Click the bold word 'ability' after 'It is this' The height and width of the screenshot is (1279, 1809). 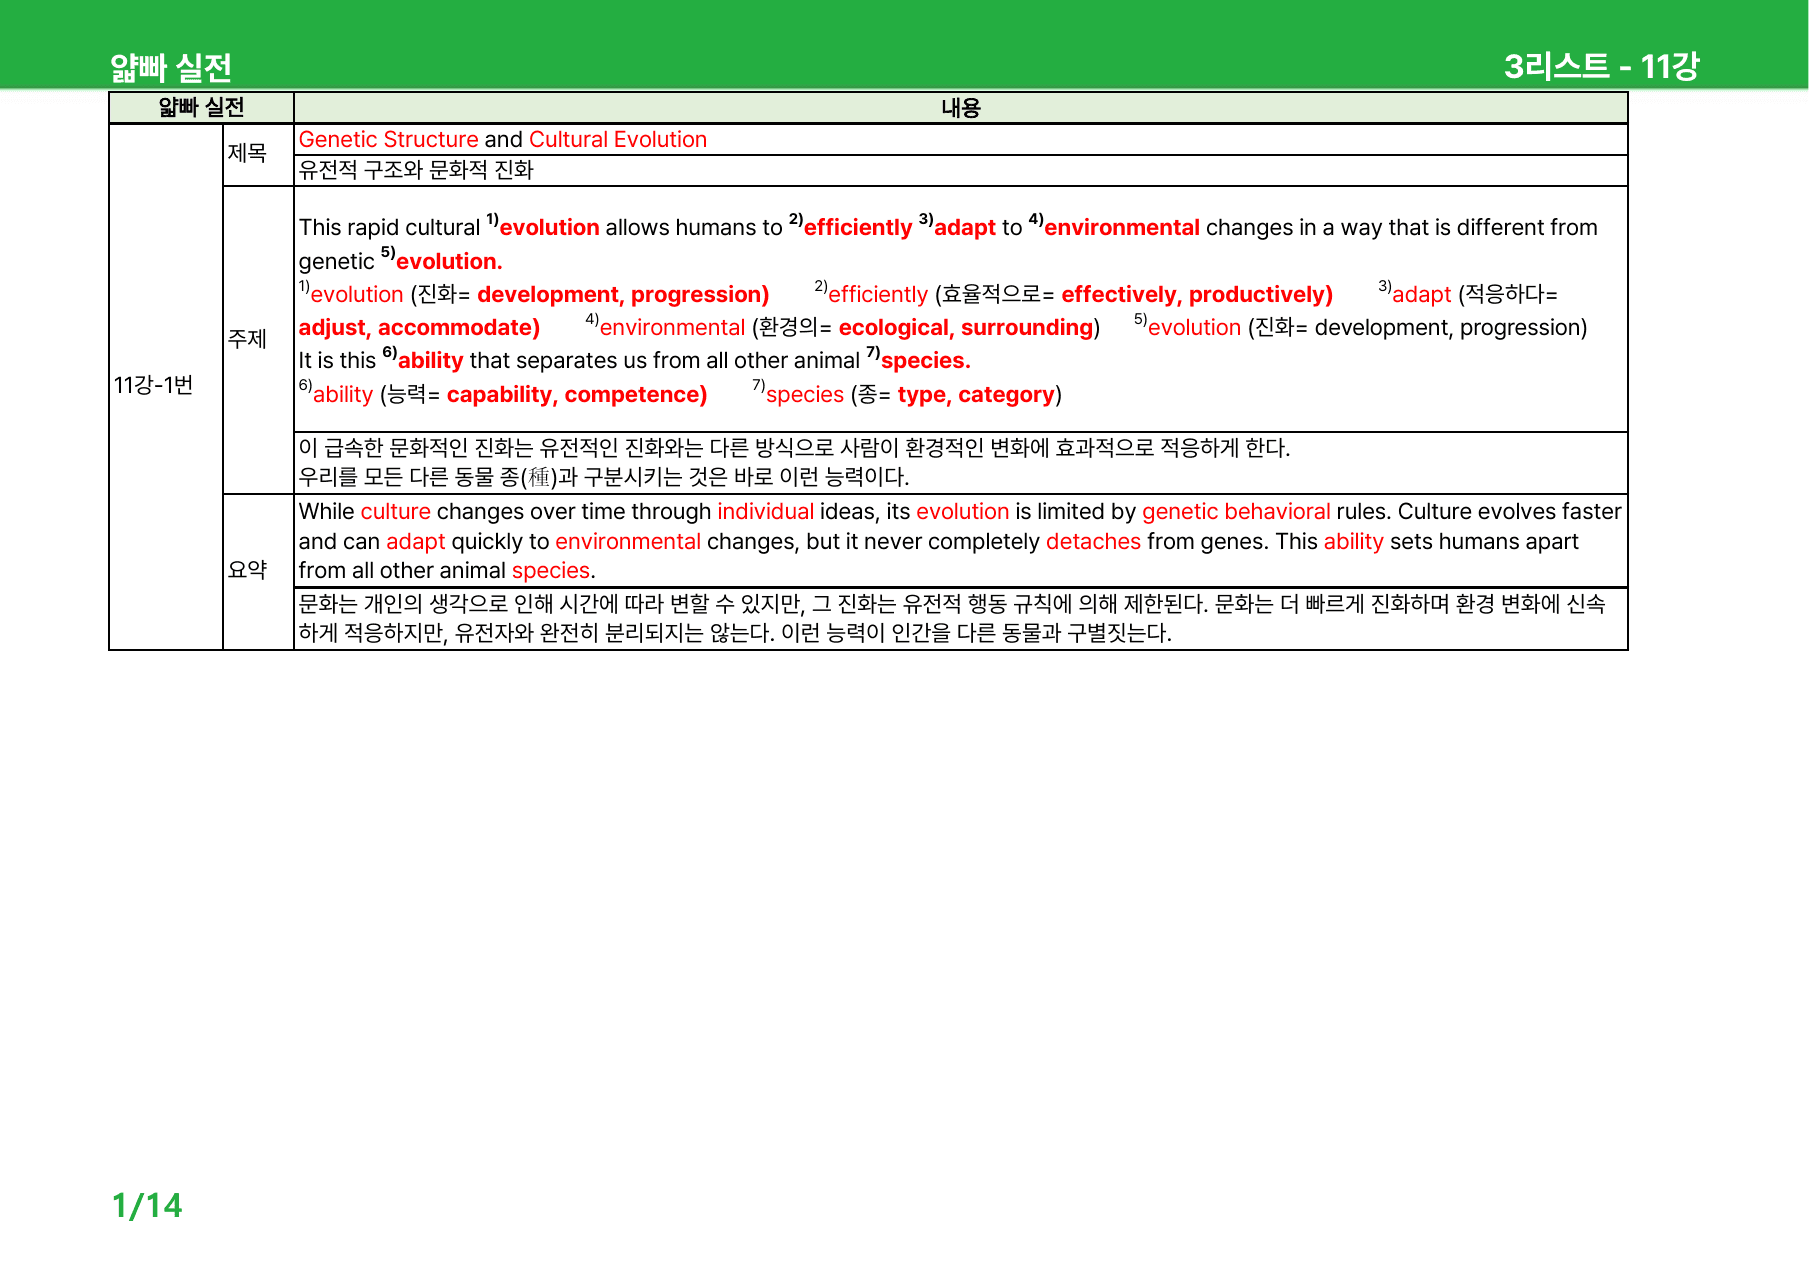point(431,361)
